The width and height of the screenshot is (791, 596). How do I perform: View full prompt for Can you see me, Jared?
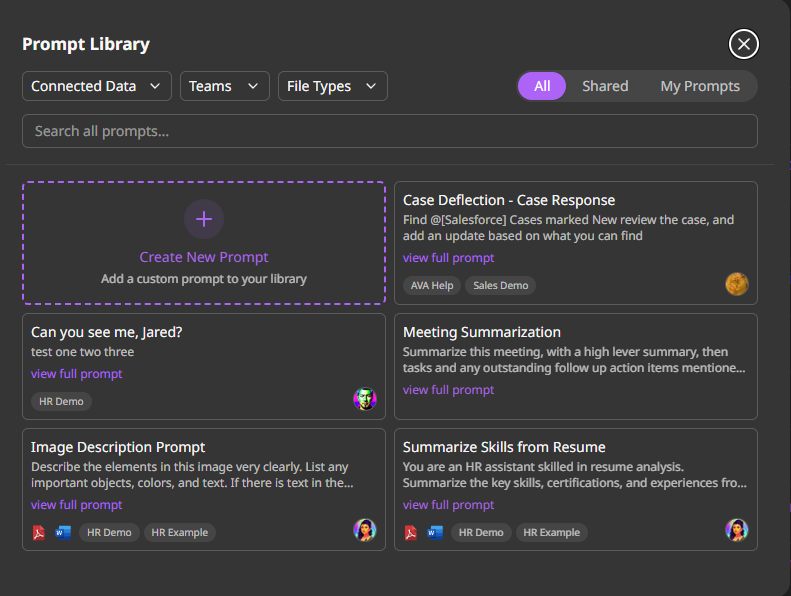pos(77,374)
